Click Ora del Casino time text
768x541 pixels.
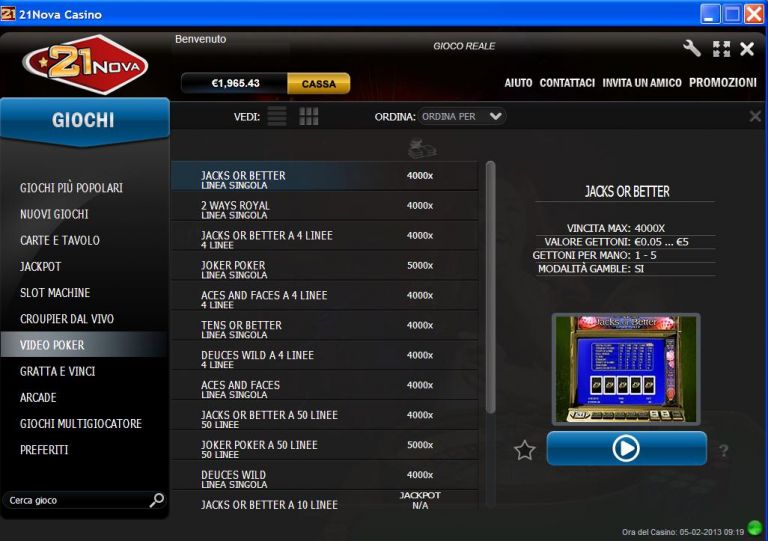683,532
